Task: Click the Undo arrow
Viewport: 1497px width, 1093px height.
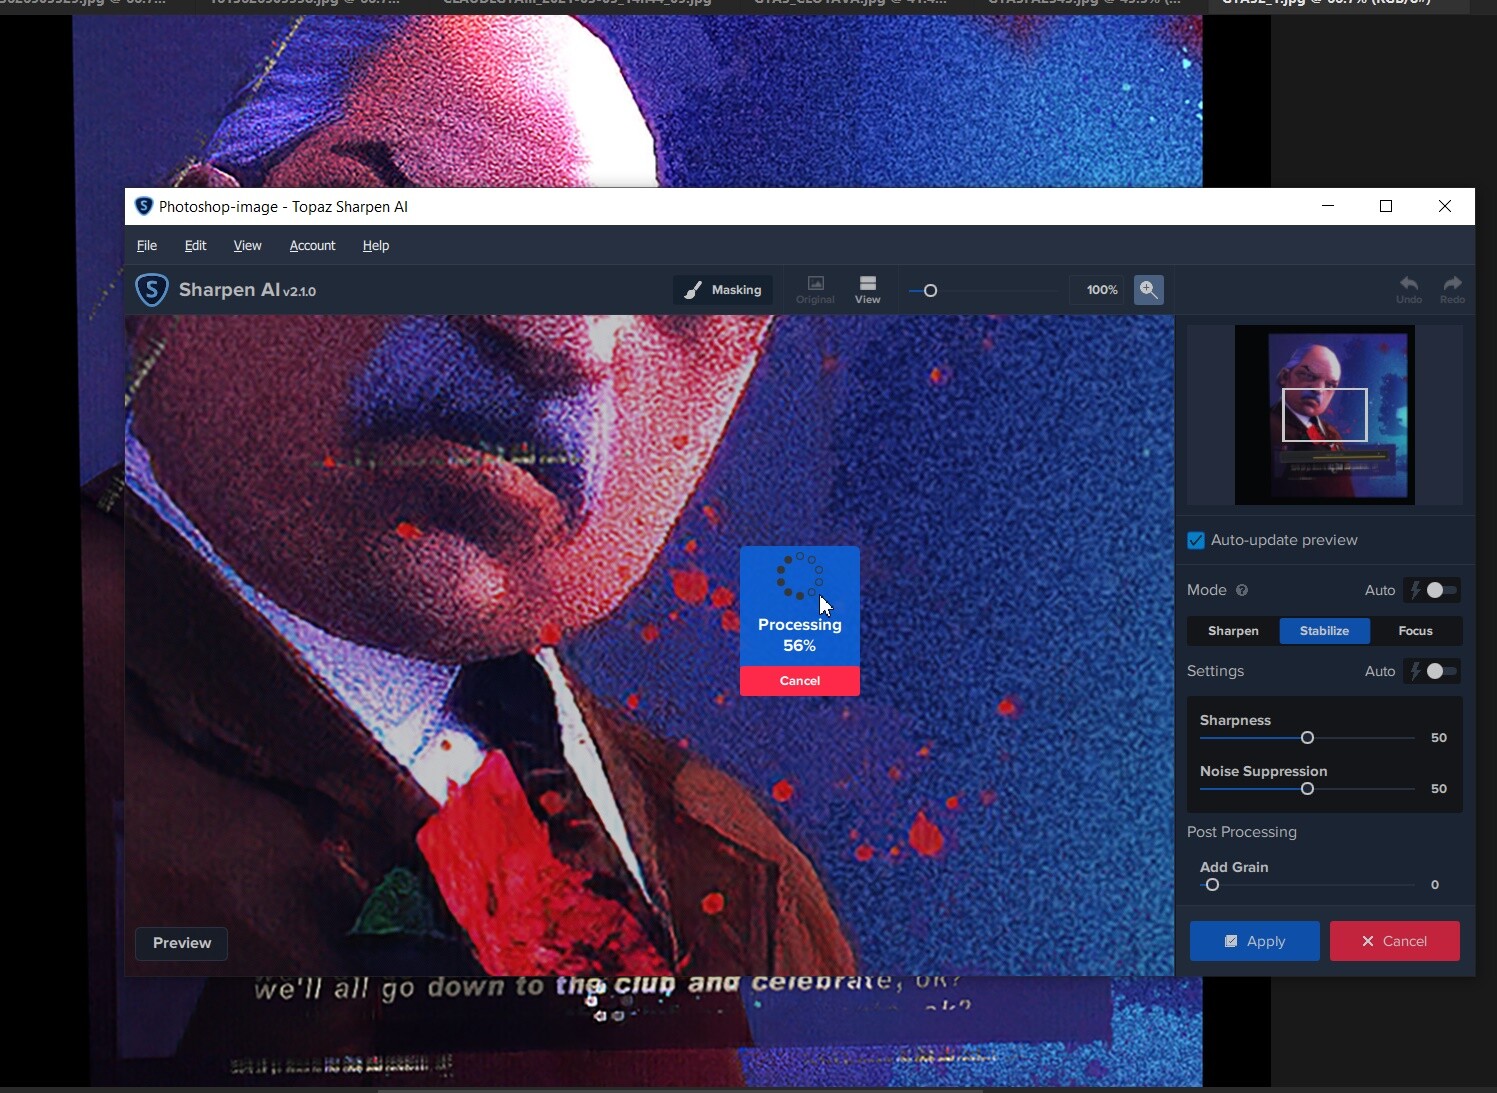Action: 1408,290
